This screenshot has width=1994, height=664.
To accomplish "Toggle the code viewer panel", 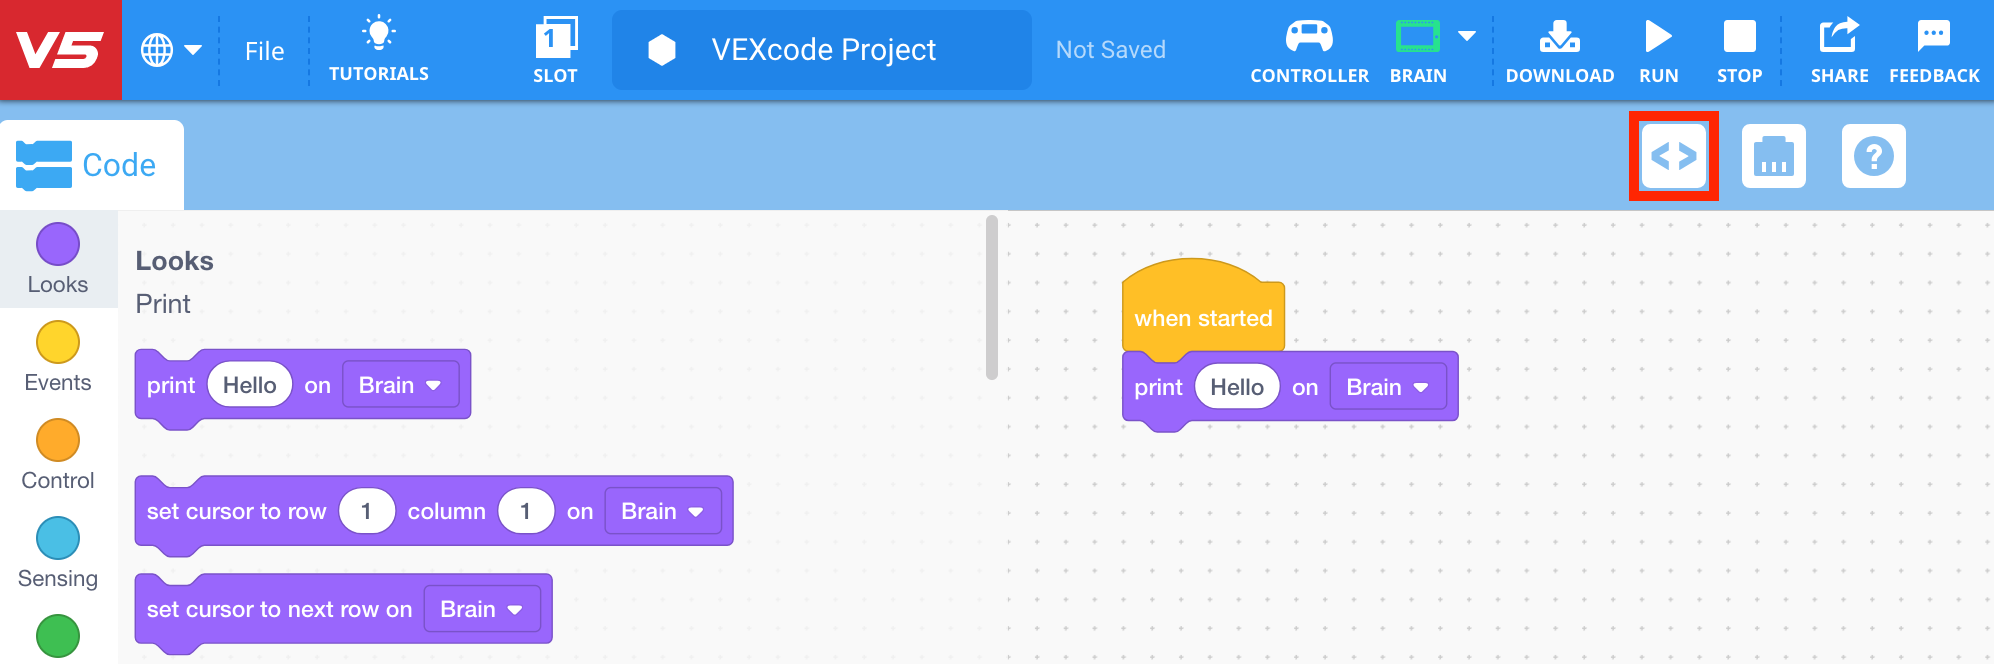I will [1672, 155].
